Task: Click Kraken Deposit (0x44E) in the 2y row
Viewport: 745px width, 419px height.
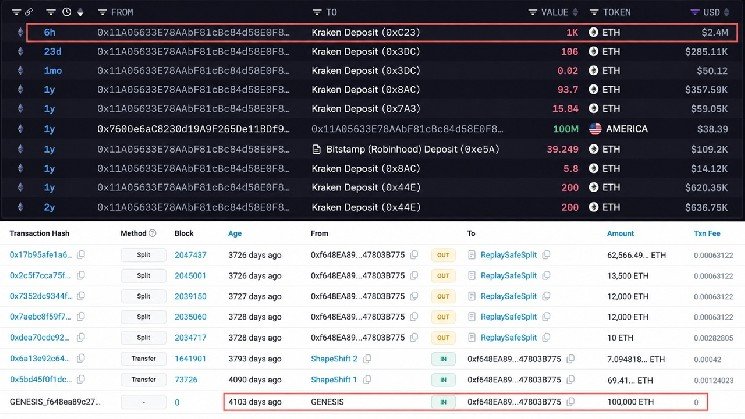Action: pyautogui.click(x=366, y=207)
